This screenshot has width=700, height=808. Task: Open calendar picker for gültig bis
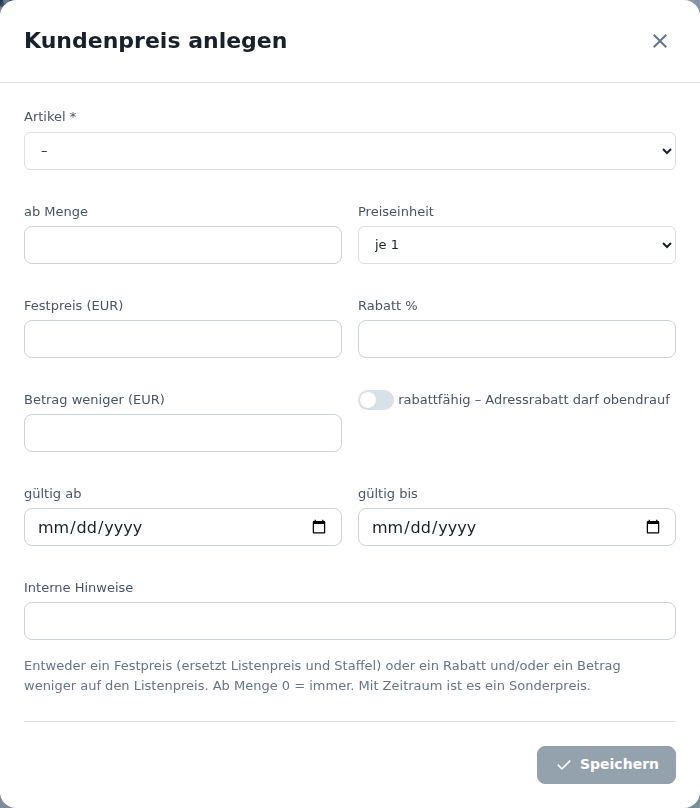pos(653,527)
